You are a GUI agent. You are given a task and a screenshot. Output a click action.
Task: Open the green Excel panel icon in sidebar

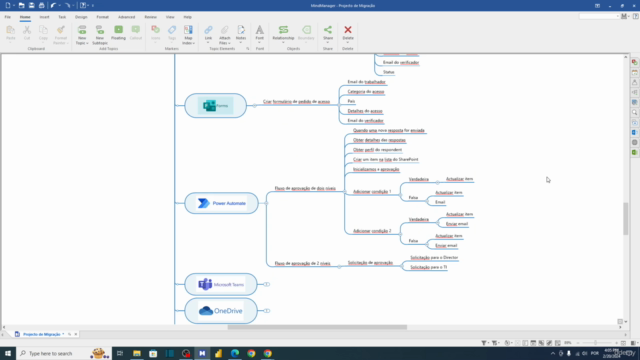coord(635,152)
